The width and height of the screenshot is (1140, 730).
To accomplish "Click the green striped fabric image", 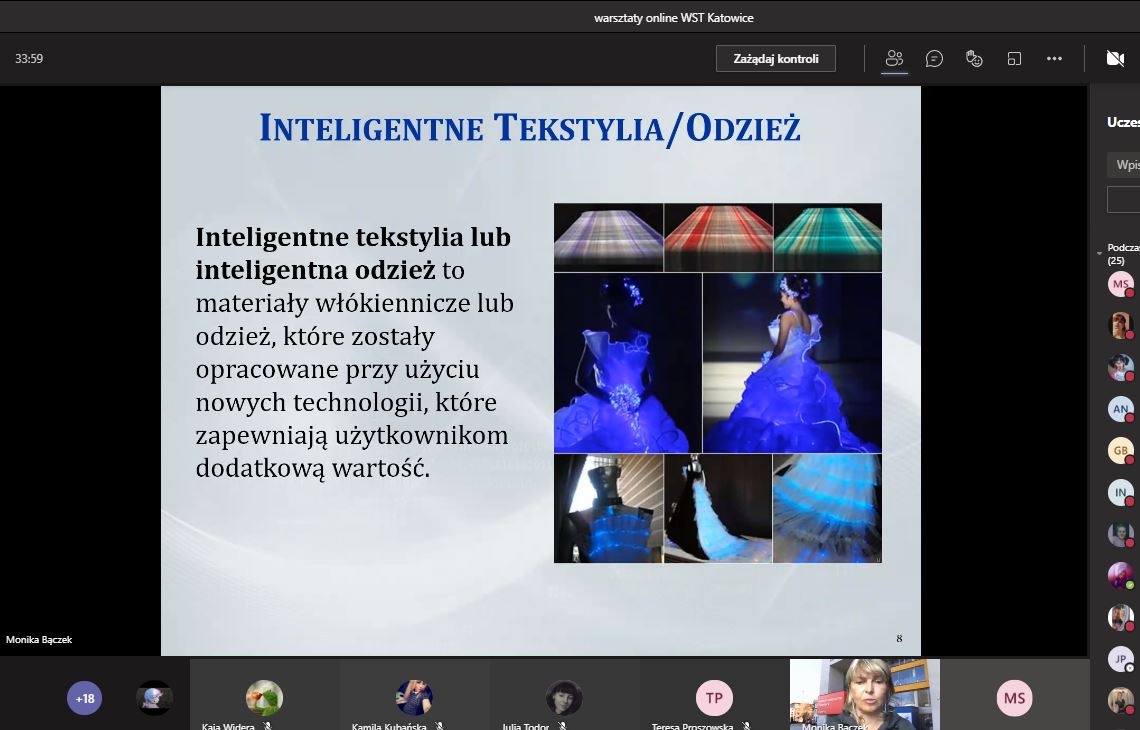I will tap(827, 238).
